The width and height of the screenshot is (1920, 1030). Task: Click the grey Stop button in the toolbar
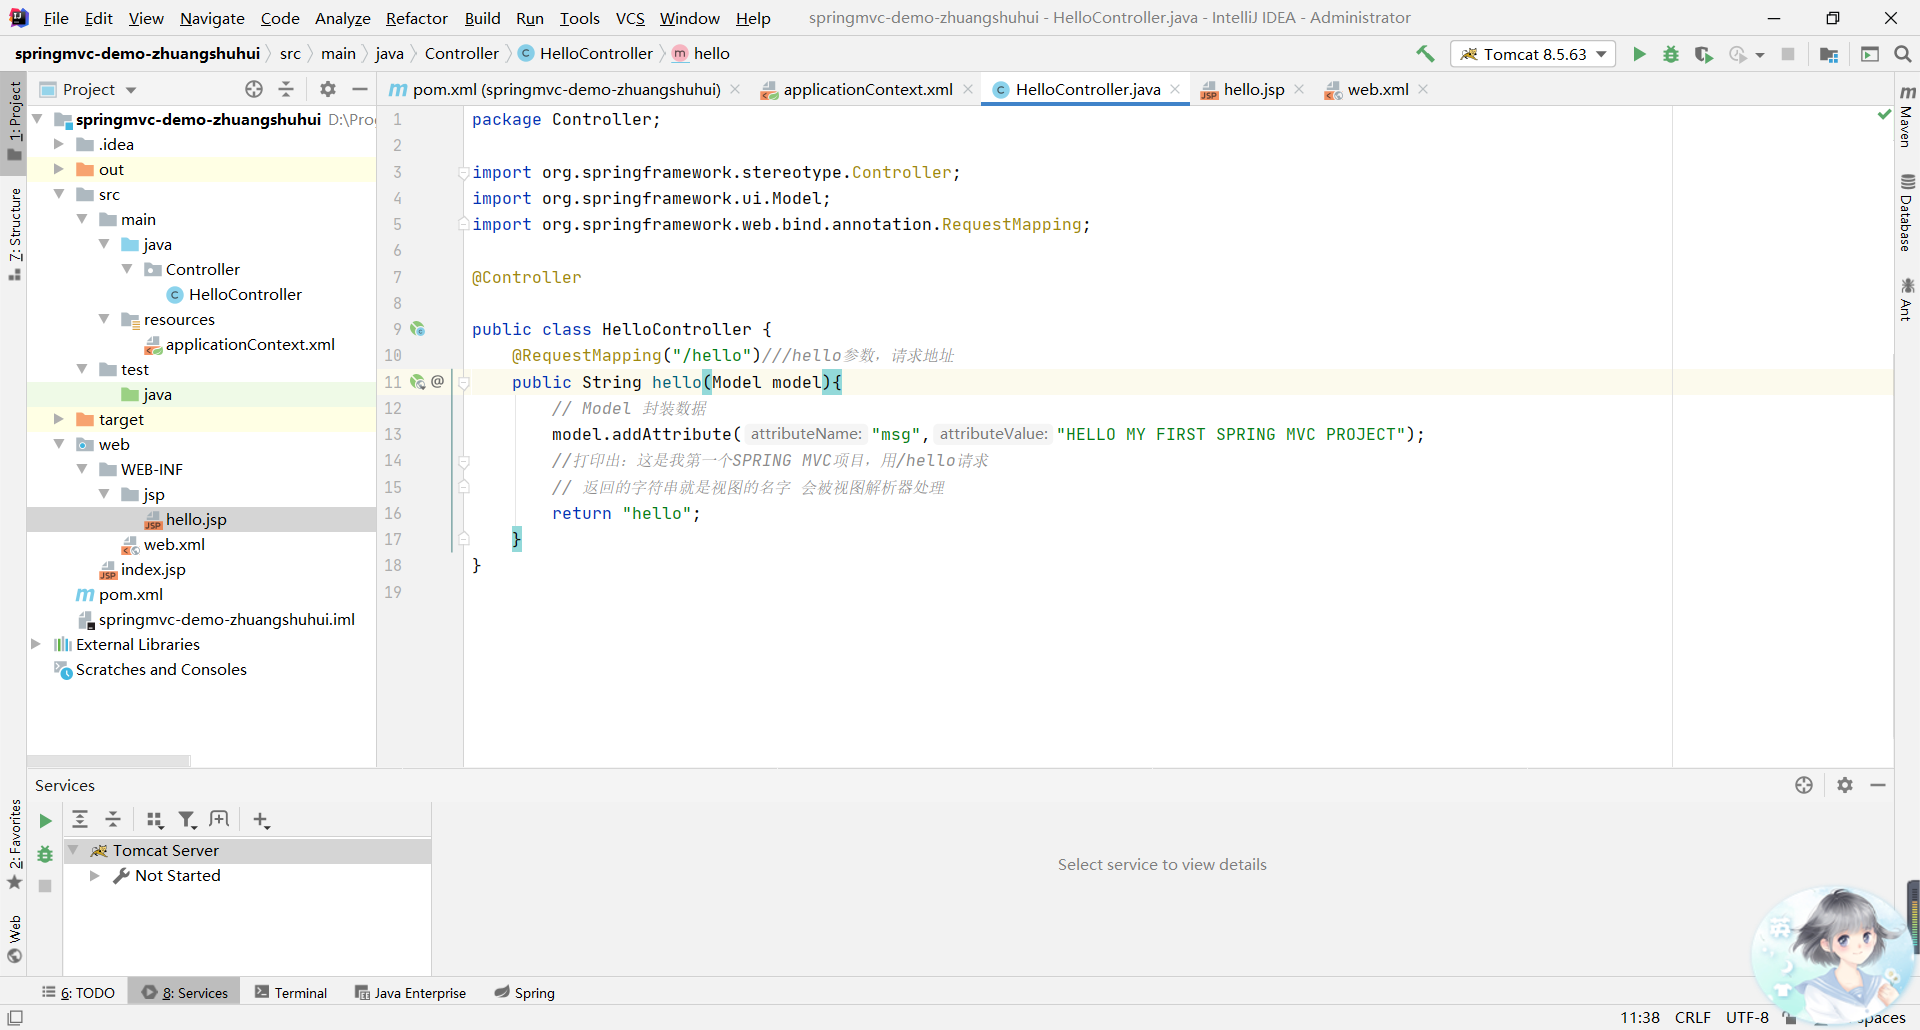[x=1788, y=54]
